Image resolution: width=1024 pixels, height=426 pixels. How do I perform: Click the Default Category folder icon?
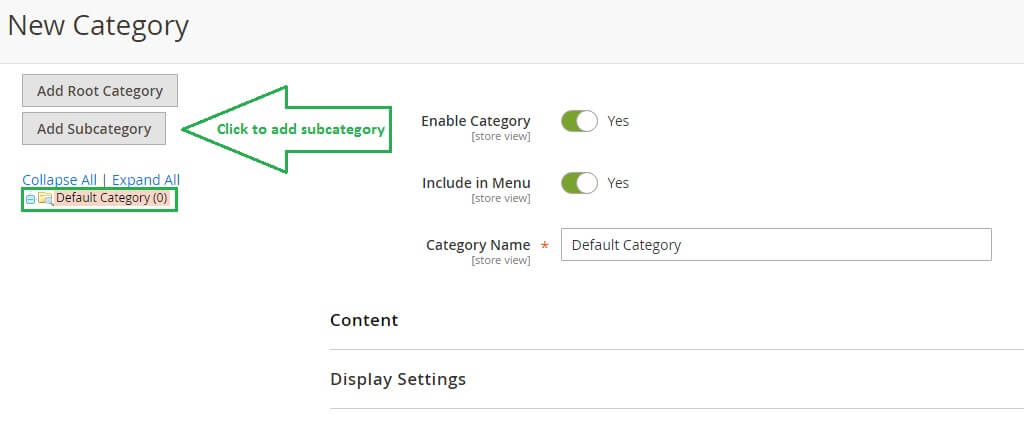pyautogui.click(x=45, y=199)
